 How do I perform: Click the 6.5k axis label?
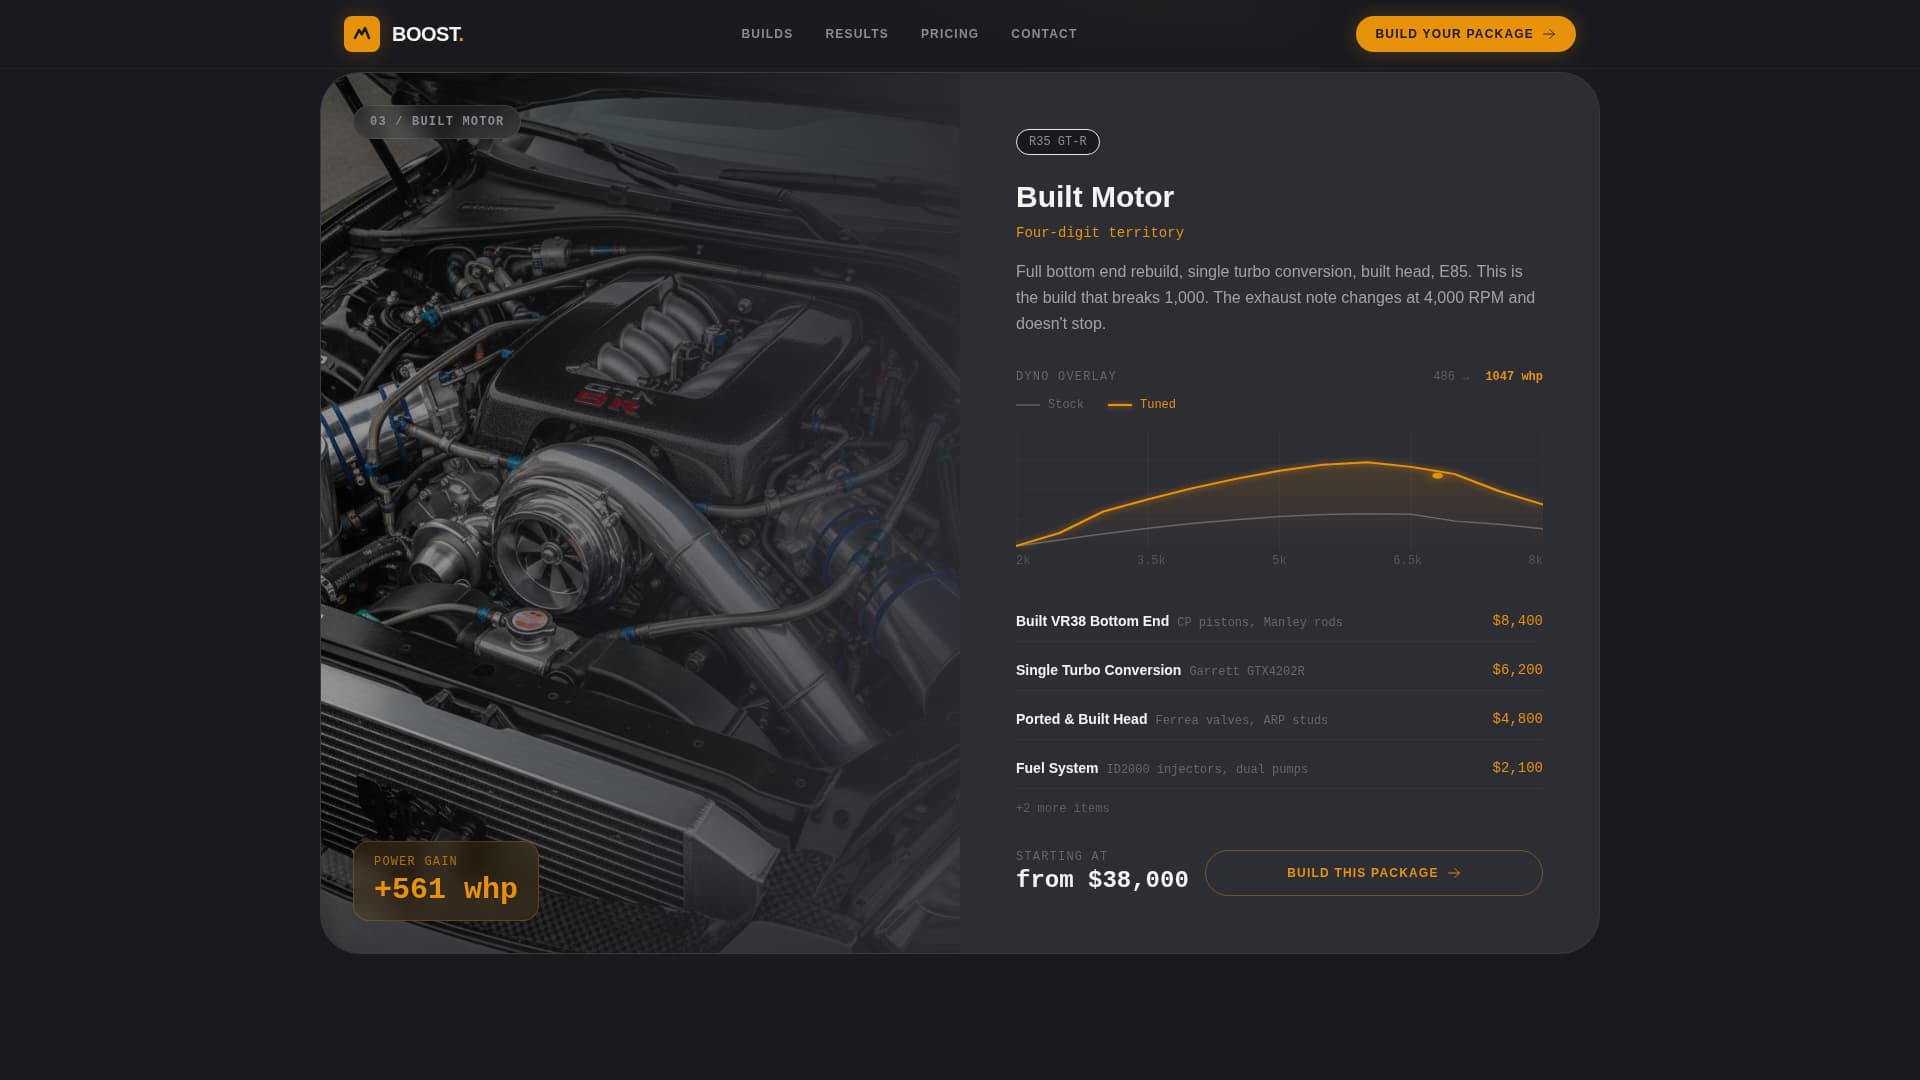[1407, 561]
